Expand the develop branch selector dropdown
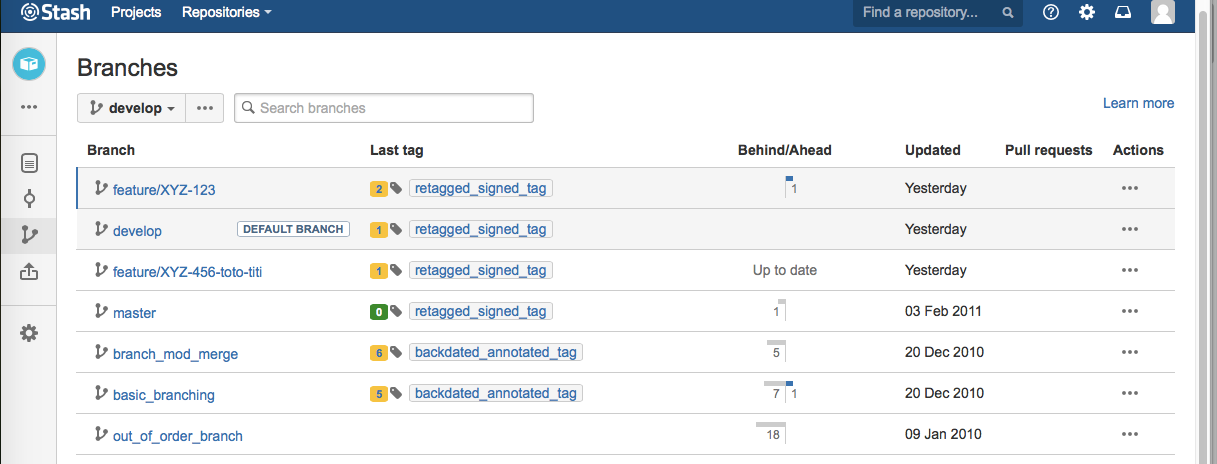This screenshot has width=1217, height=464. point(132,108)
